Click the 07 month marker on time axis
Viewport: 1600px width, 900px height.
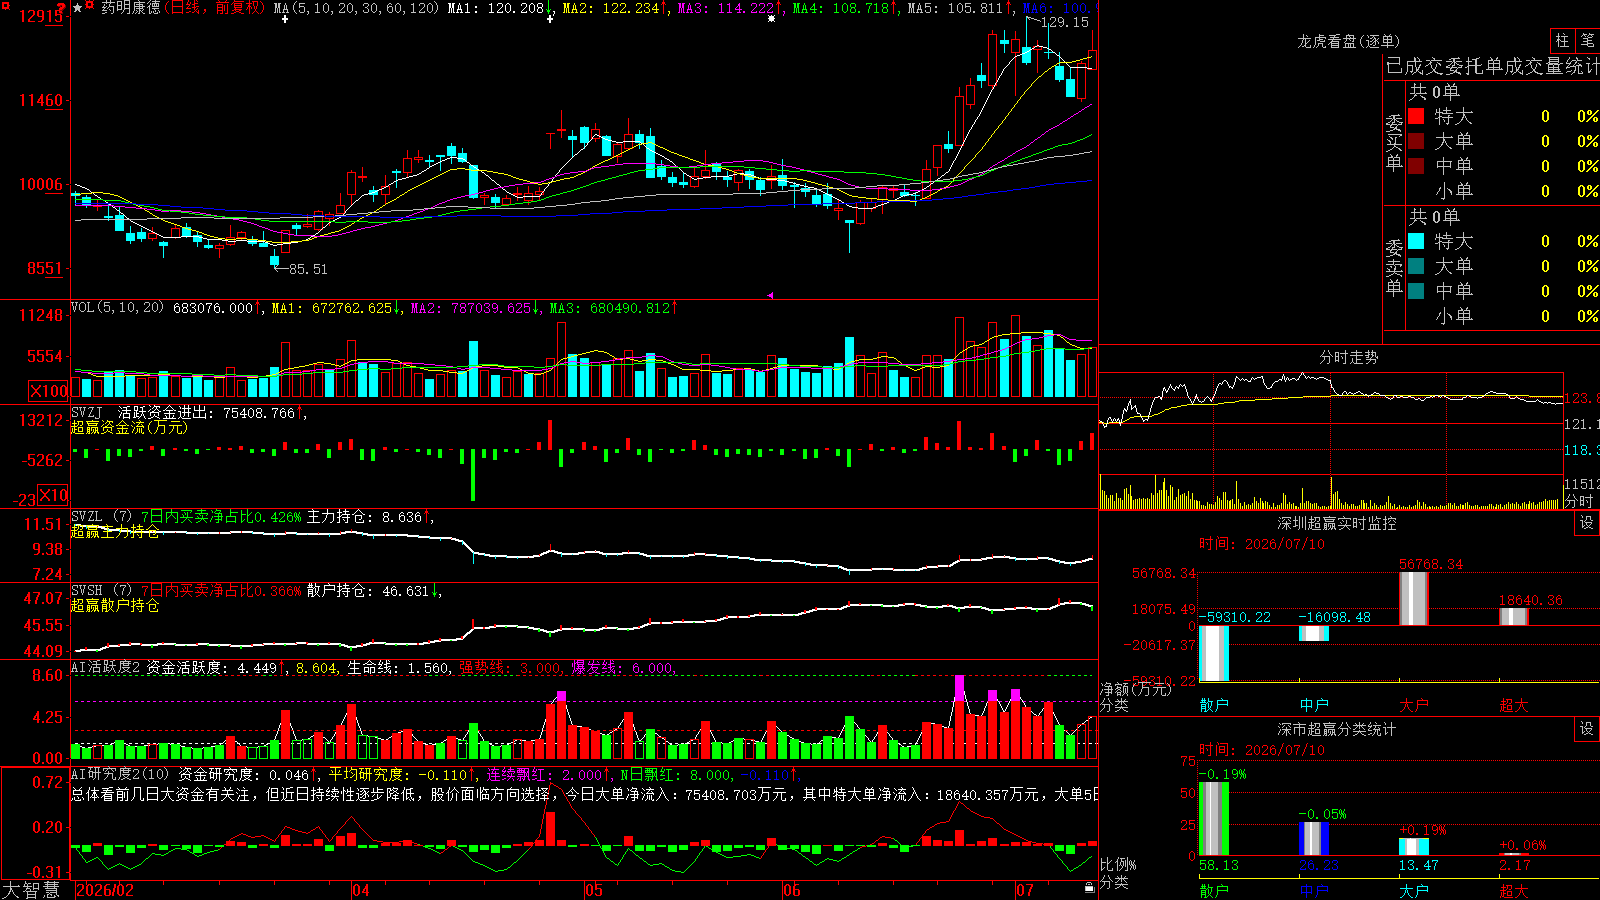click(1025, 890)
